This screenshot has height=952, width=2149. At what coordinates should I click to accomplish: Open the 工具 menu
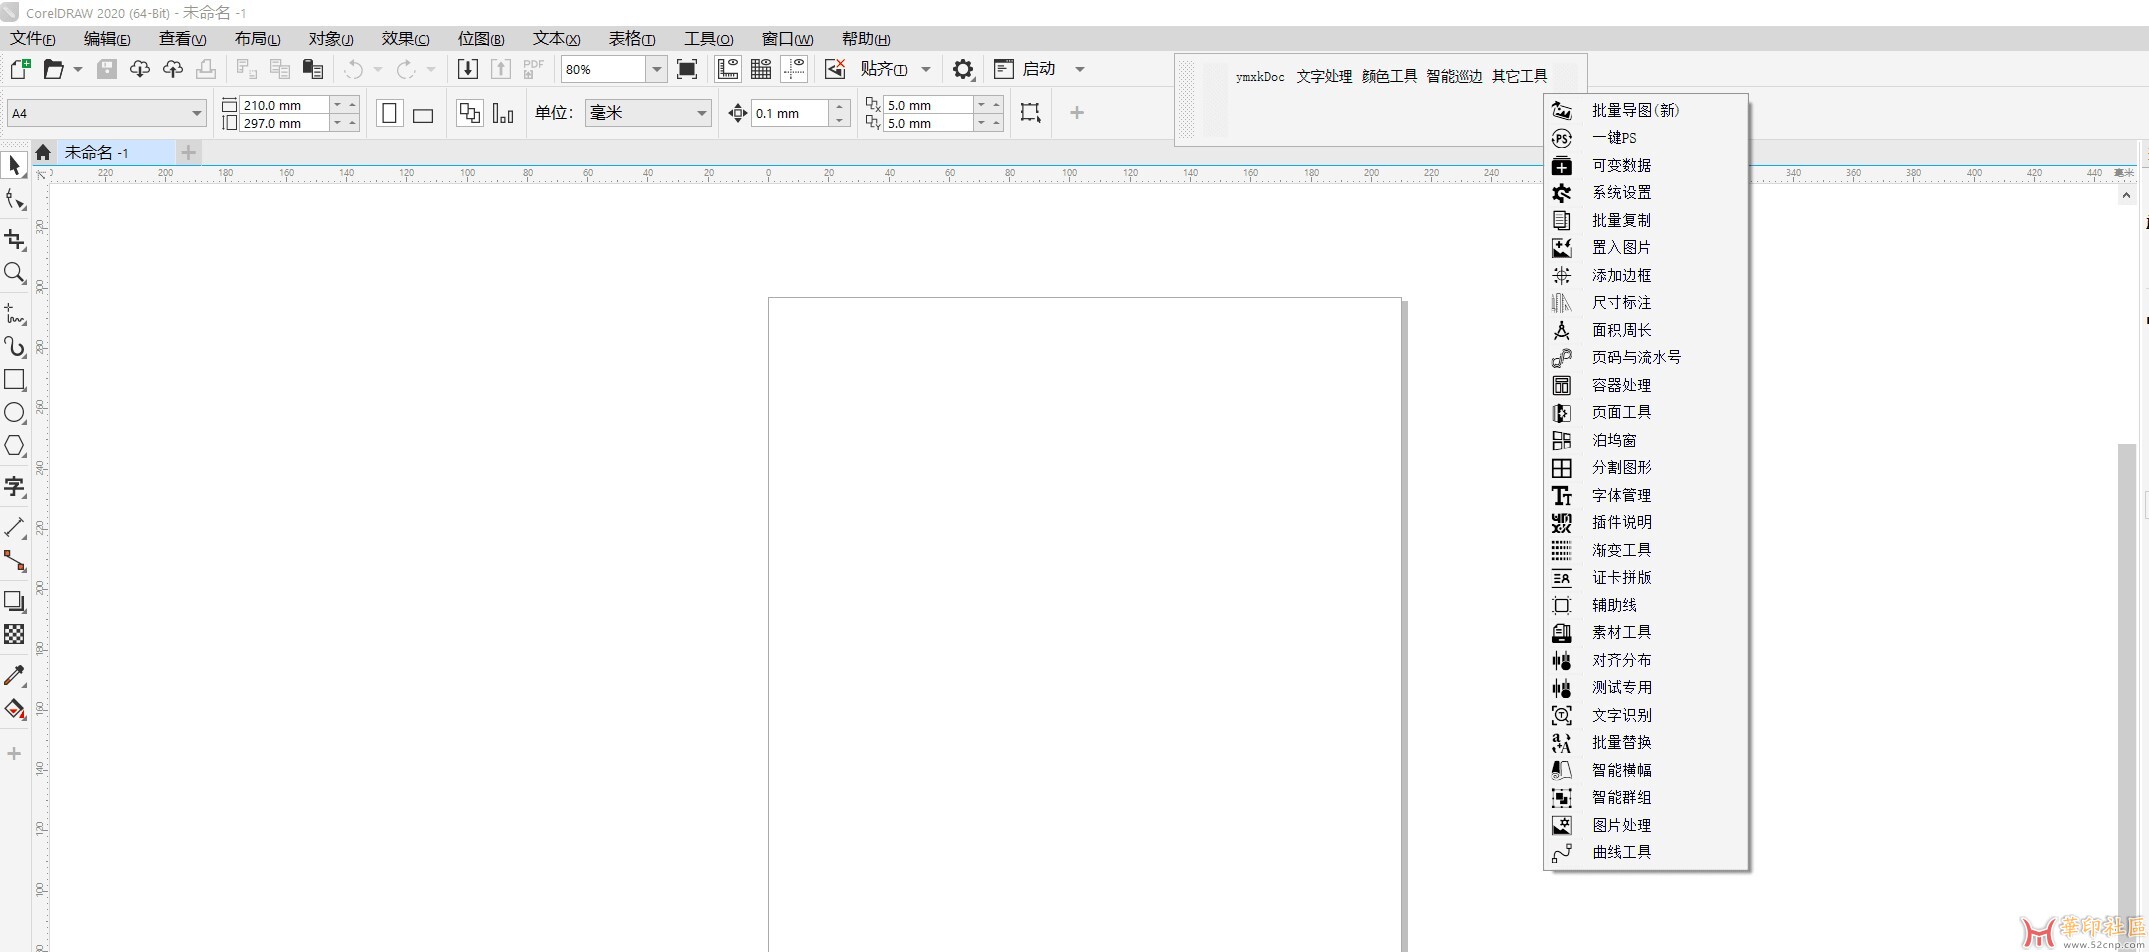click(x=708, y=39)
